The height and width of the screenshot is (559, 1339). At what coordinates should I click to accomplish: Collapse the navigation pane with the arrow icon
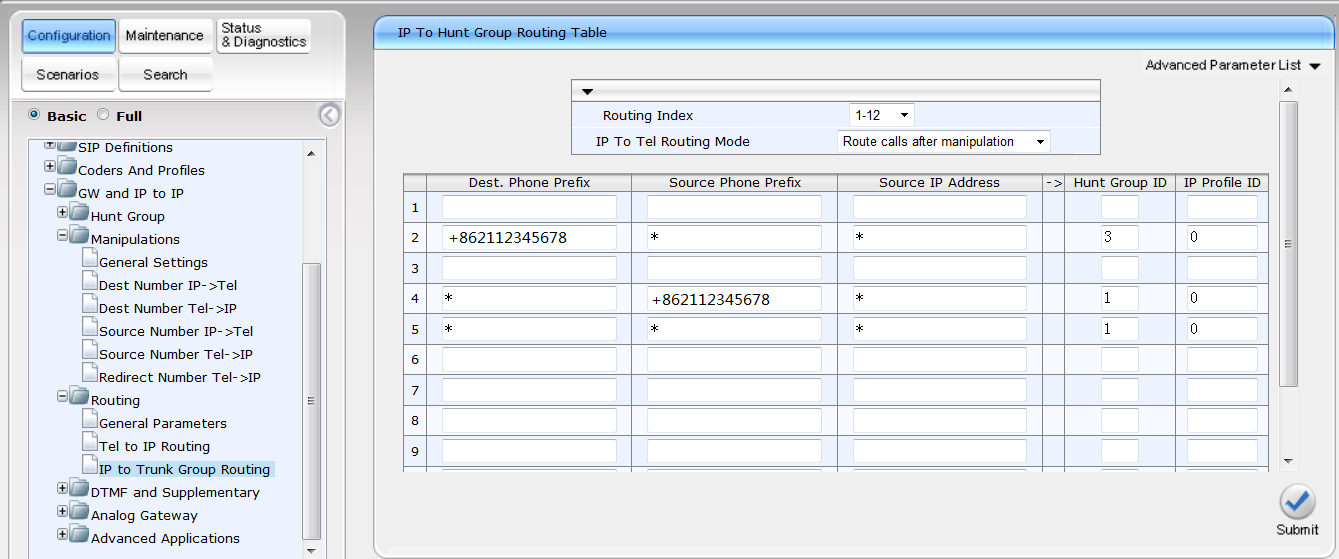329,115
